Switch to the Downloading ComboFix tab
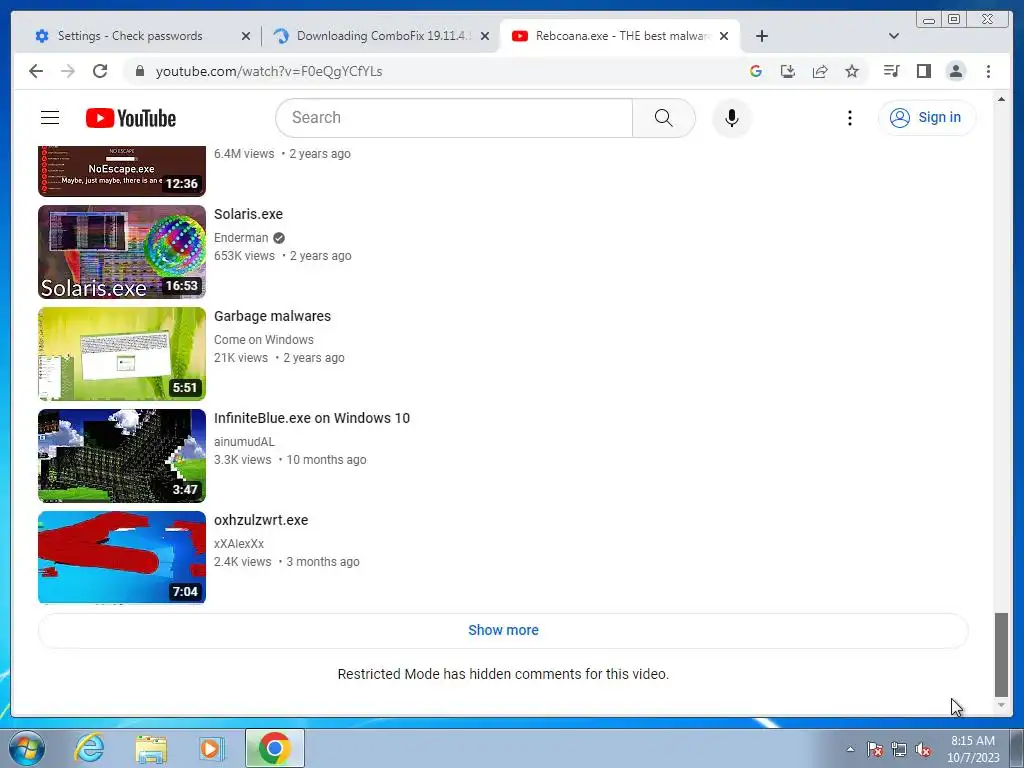Image resolution: width=1024 pixels, height=768 pixels. pos(381,36)
